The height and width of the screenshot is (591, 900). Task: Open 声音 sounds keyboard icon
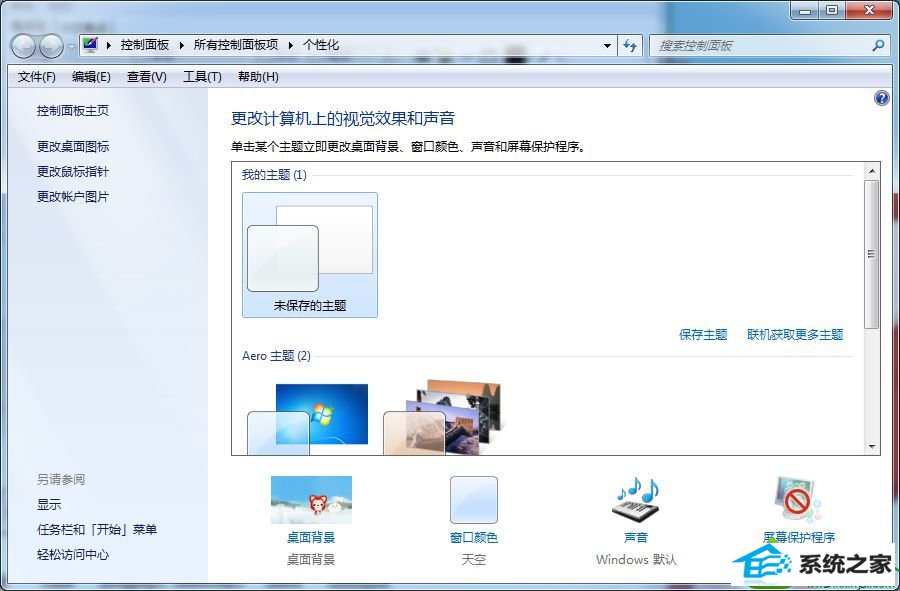636,499
